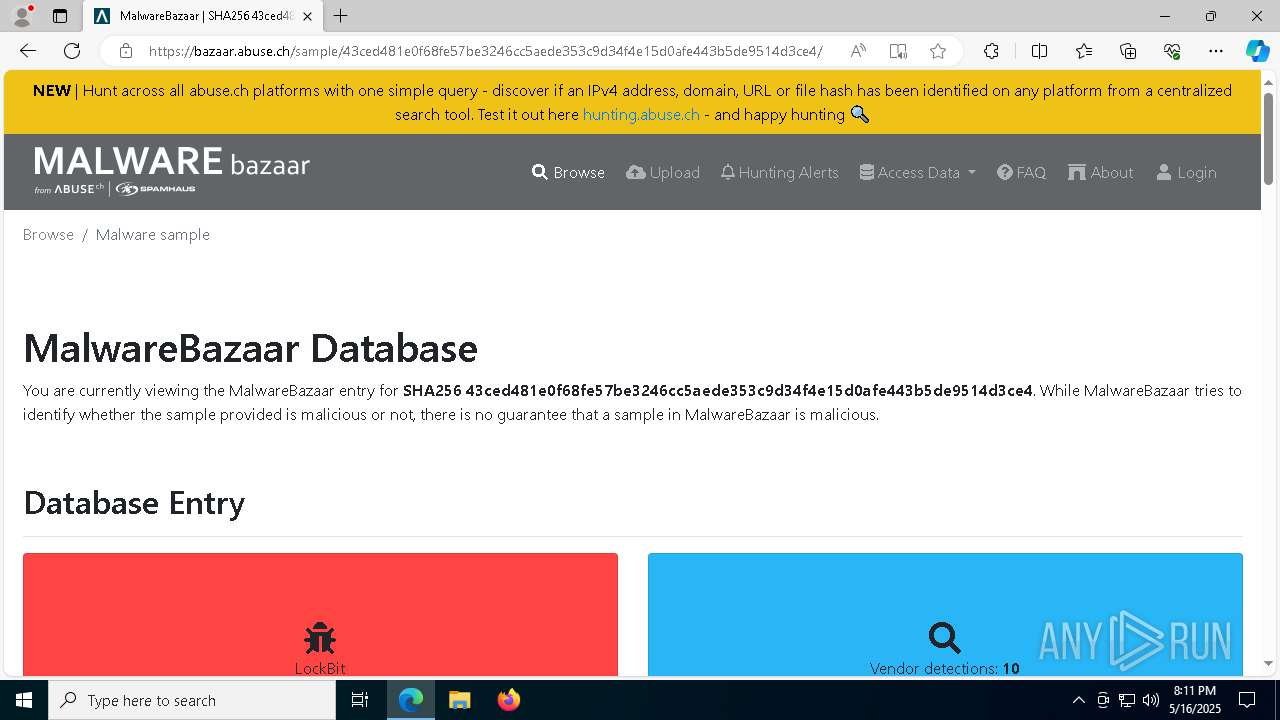Click the MalwareBazaar logo

point(172,170)
